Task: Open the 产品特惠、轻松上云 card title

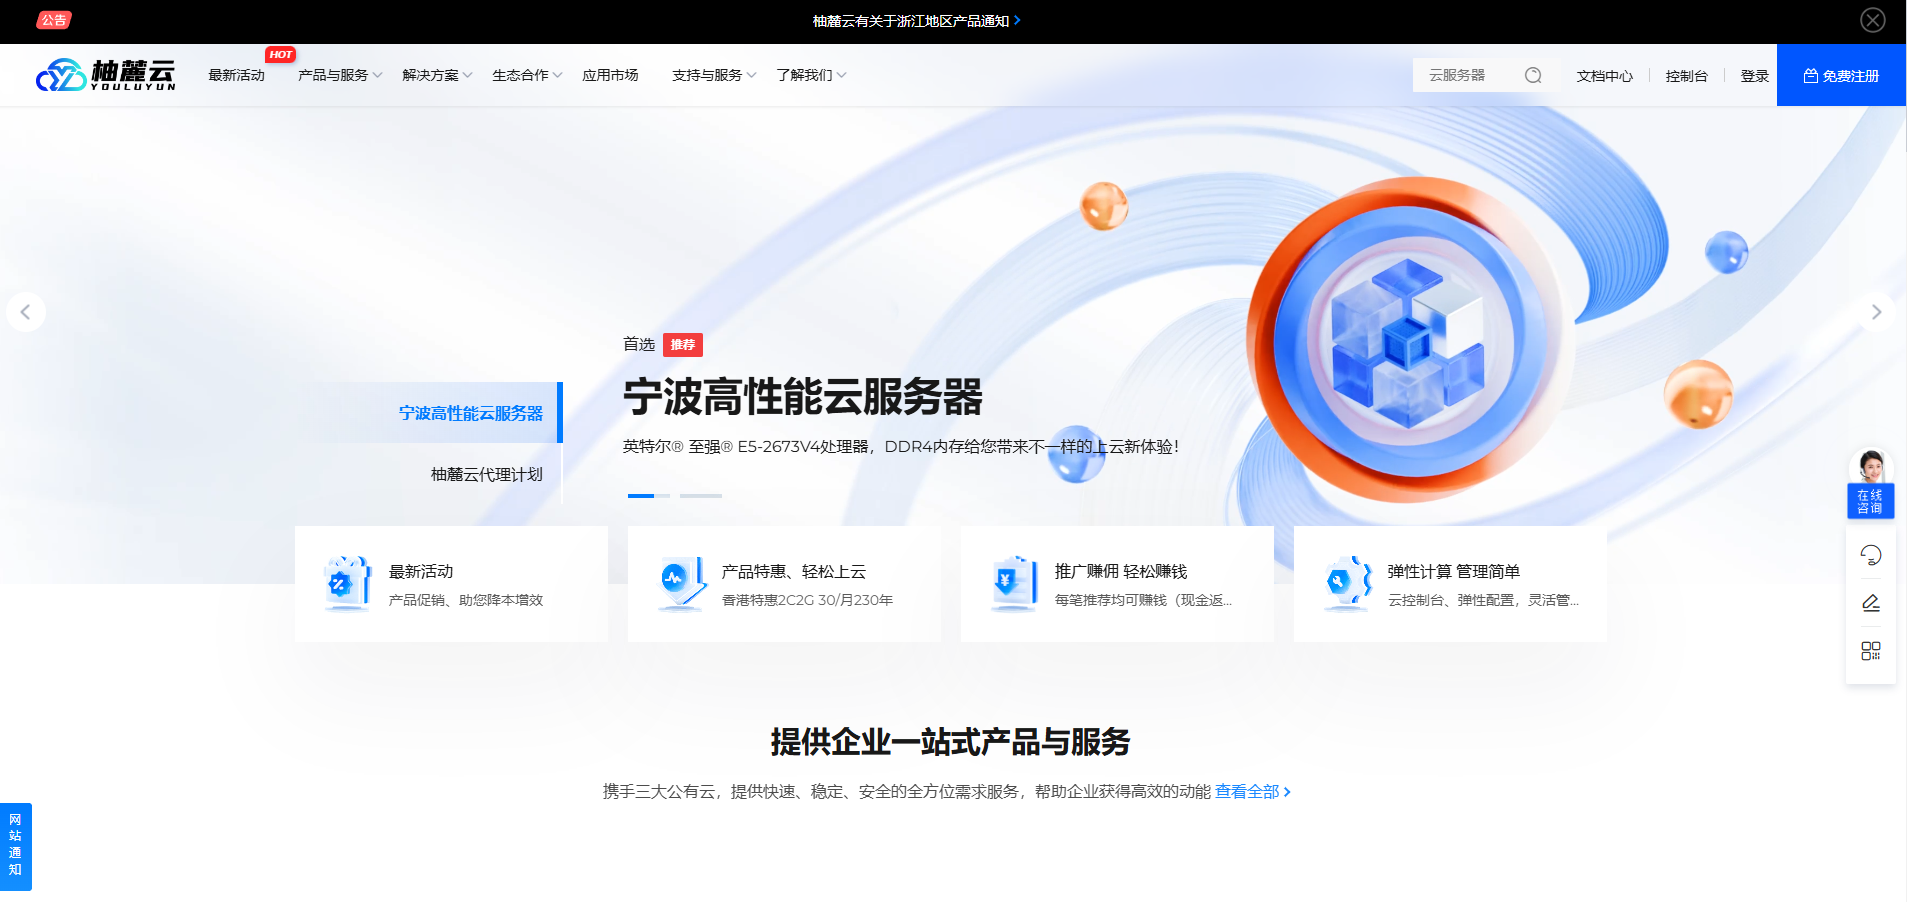Action: click(x=794, y=571)
